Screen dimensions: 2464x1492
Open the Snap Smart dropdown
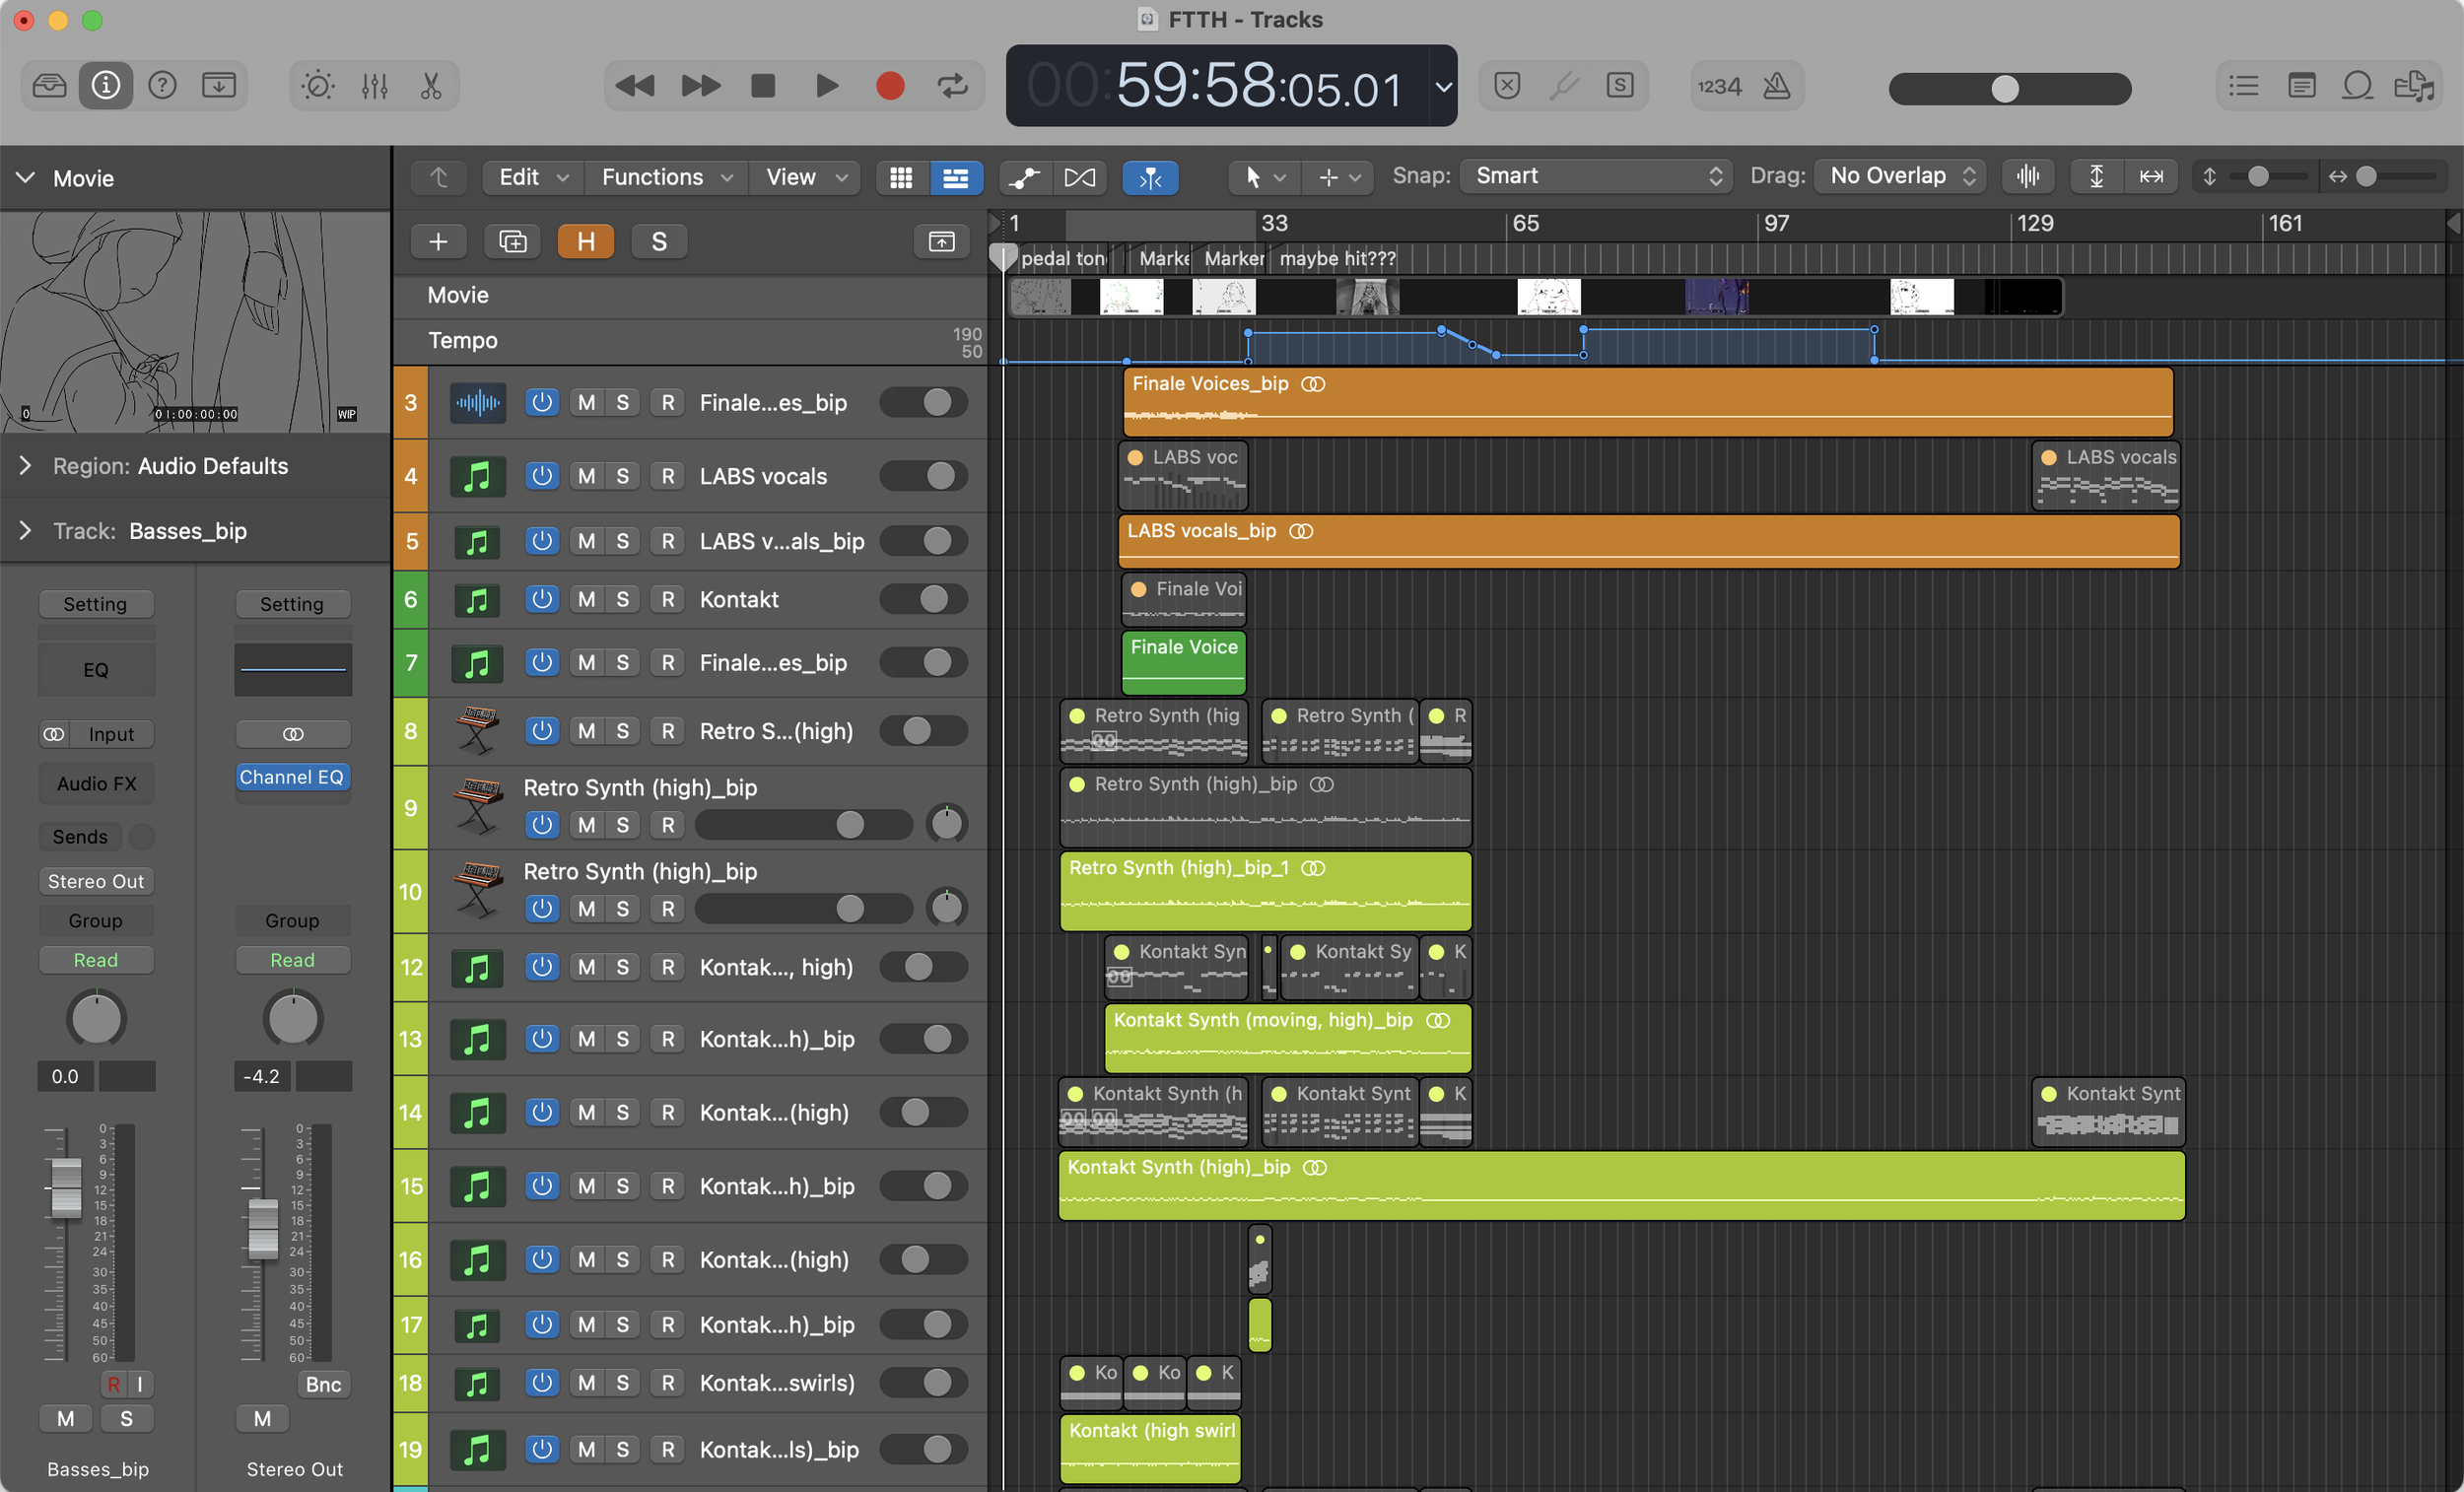click(x=1595, y=176)
